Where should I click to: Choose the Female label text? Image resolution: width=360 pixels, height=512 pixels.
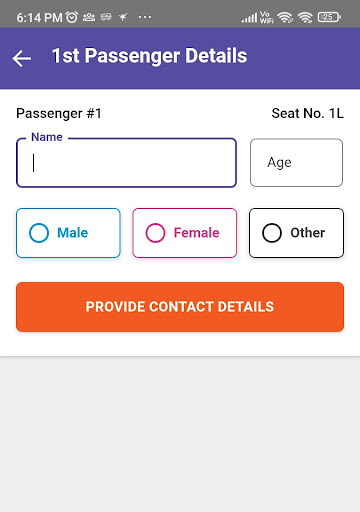pyautogui.click(x=197, y=233)
